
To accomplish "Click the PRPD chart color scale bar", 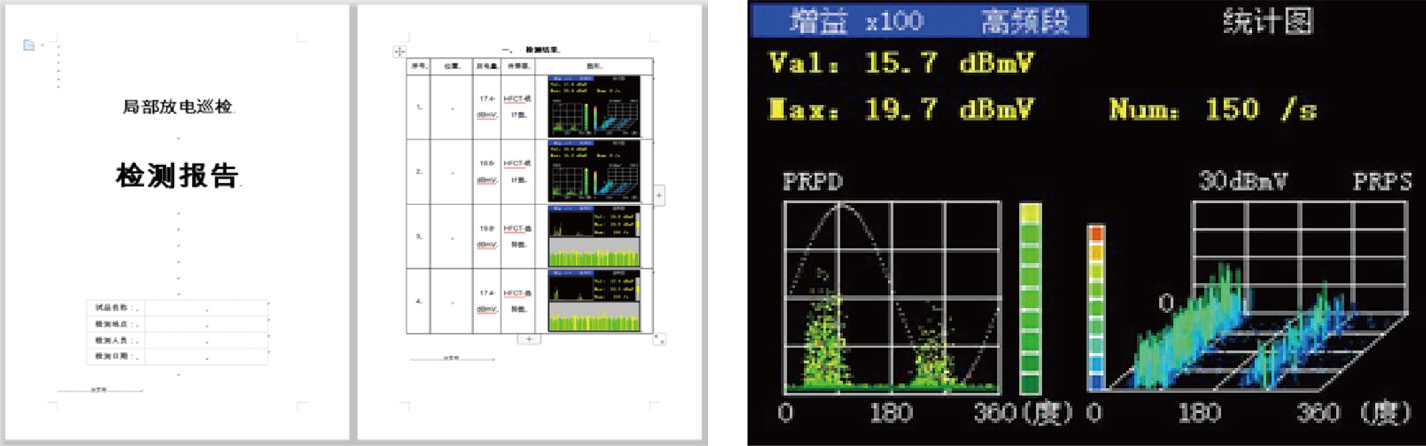I will click(x=1031, y=298).
